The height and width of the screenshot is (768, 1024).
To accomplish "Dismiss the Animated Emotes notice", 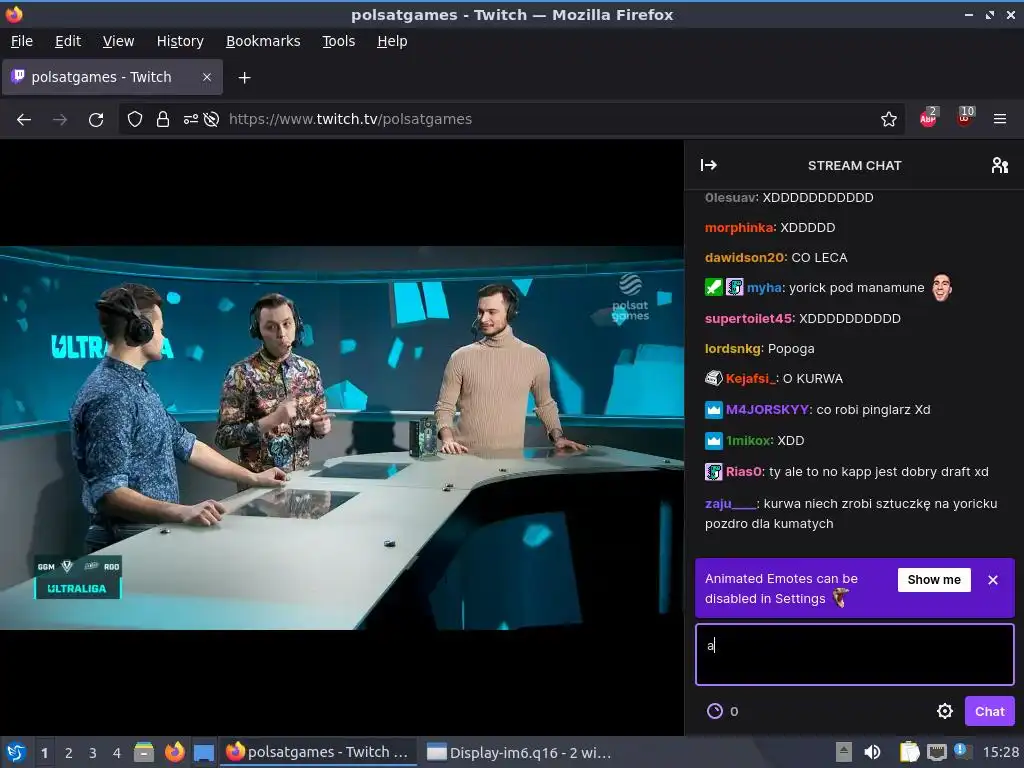I will click(993, 580).
